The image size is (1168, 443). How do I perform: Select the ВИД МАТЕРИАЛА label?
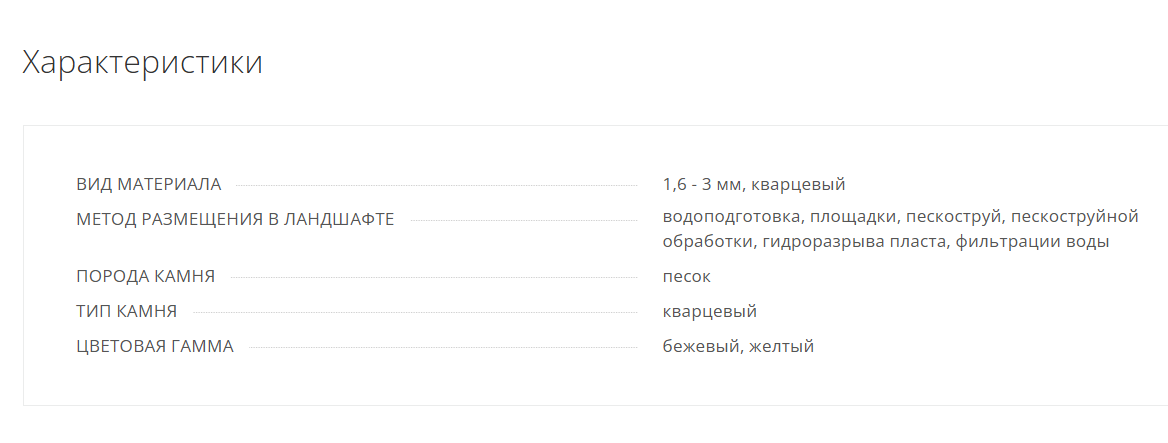[x=149, y=184]
